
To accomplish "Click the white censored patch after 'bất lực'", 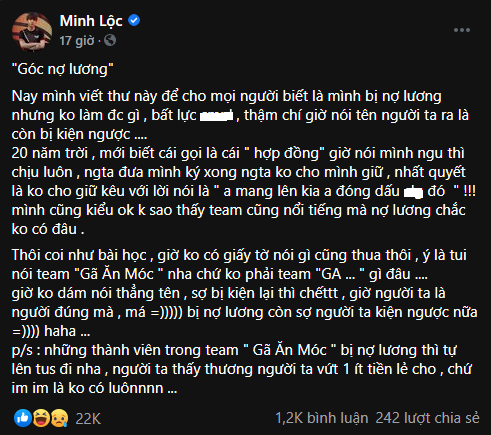I will [x=216, y=116].
